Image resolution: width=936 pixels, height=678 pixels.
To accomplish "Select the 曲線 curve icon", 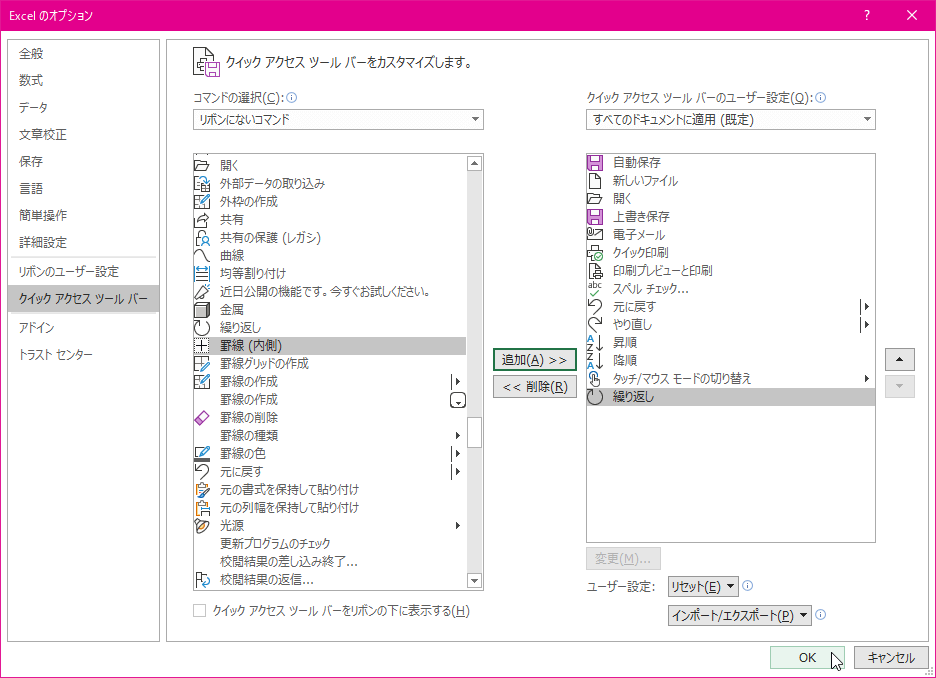I will (x=202, y=255).
